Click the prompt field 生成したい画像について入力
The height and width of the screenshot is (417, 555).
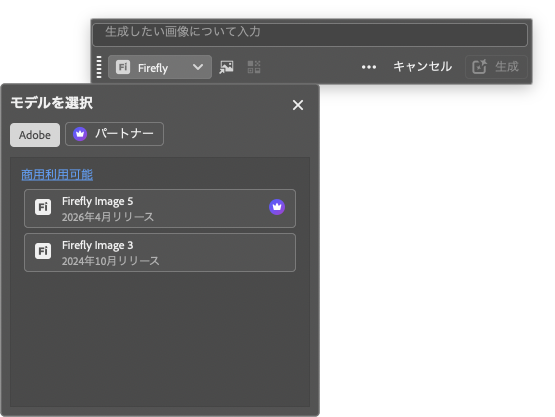pos(310,35)
